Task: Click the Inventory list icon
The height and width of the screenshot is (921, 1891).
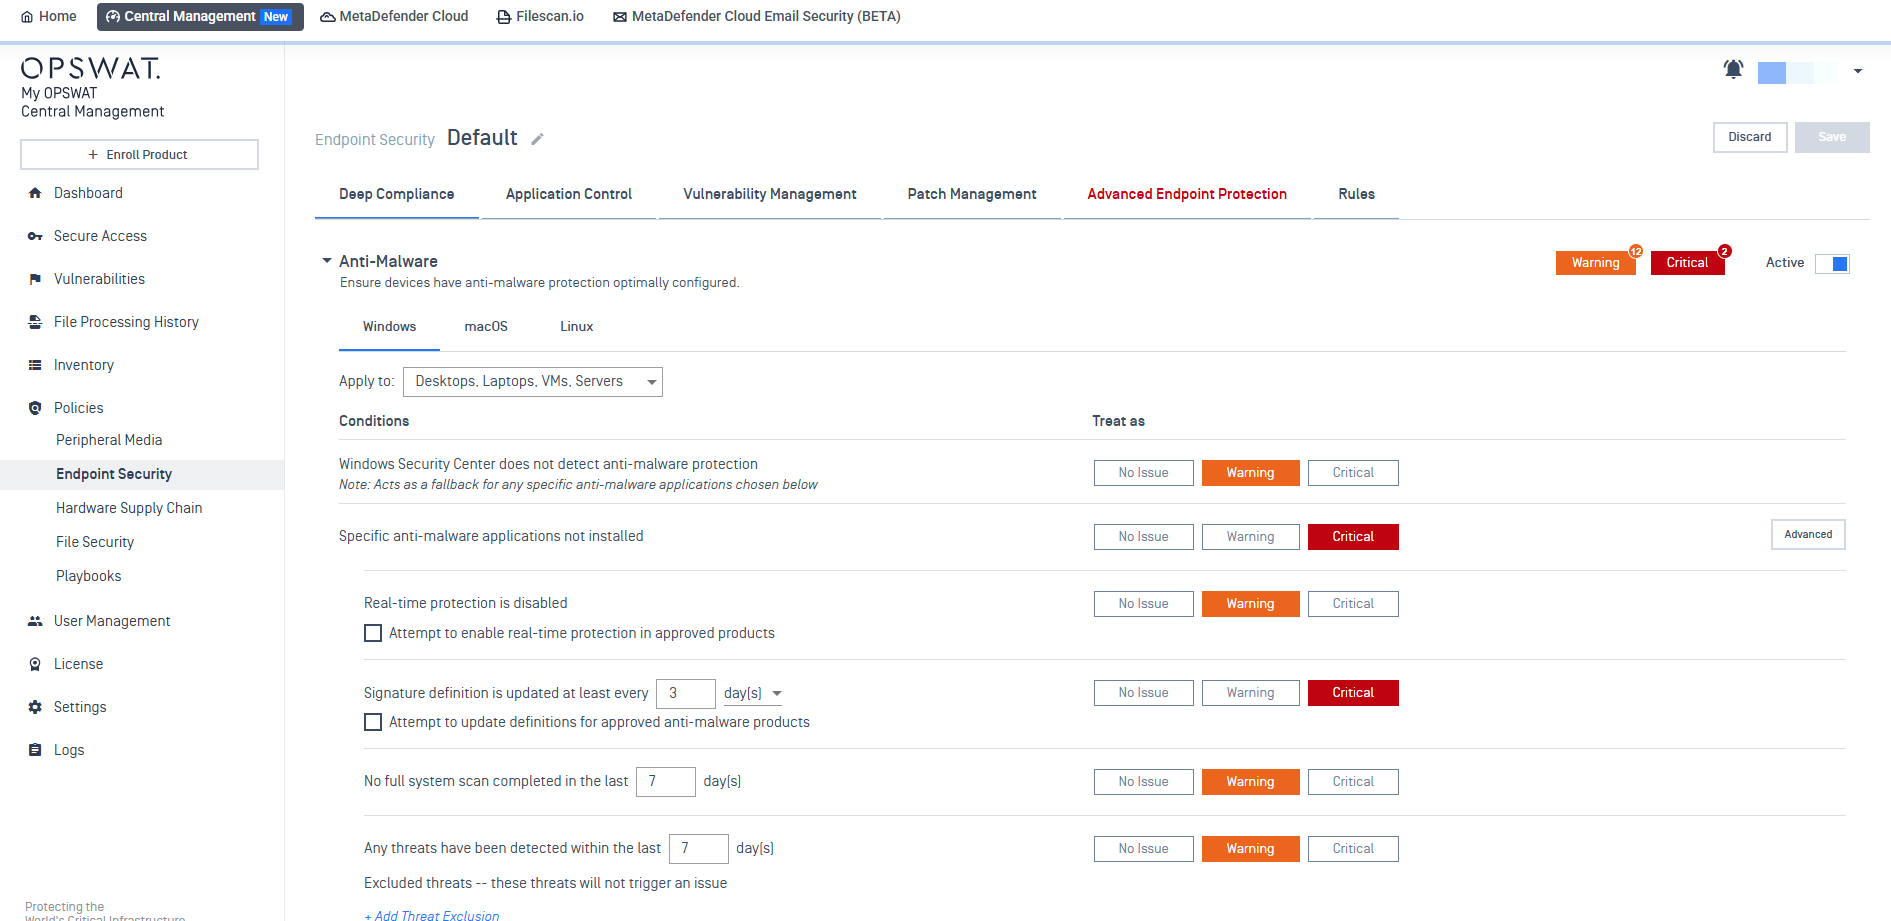Action: [x=35, y=365]
